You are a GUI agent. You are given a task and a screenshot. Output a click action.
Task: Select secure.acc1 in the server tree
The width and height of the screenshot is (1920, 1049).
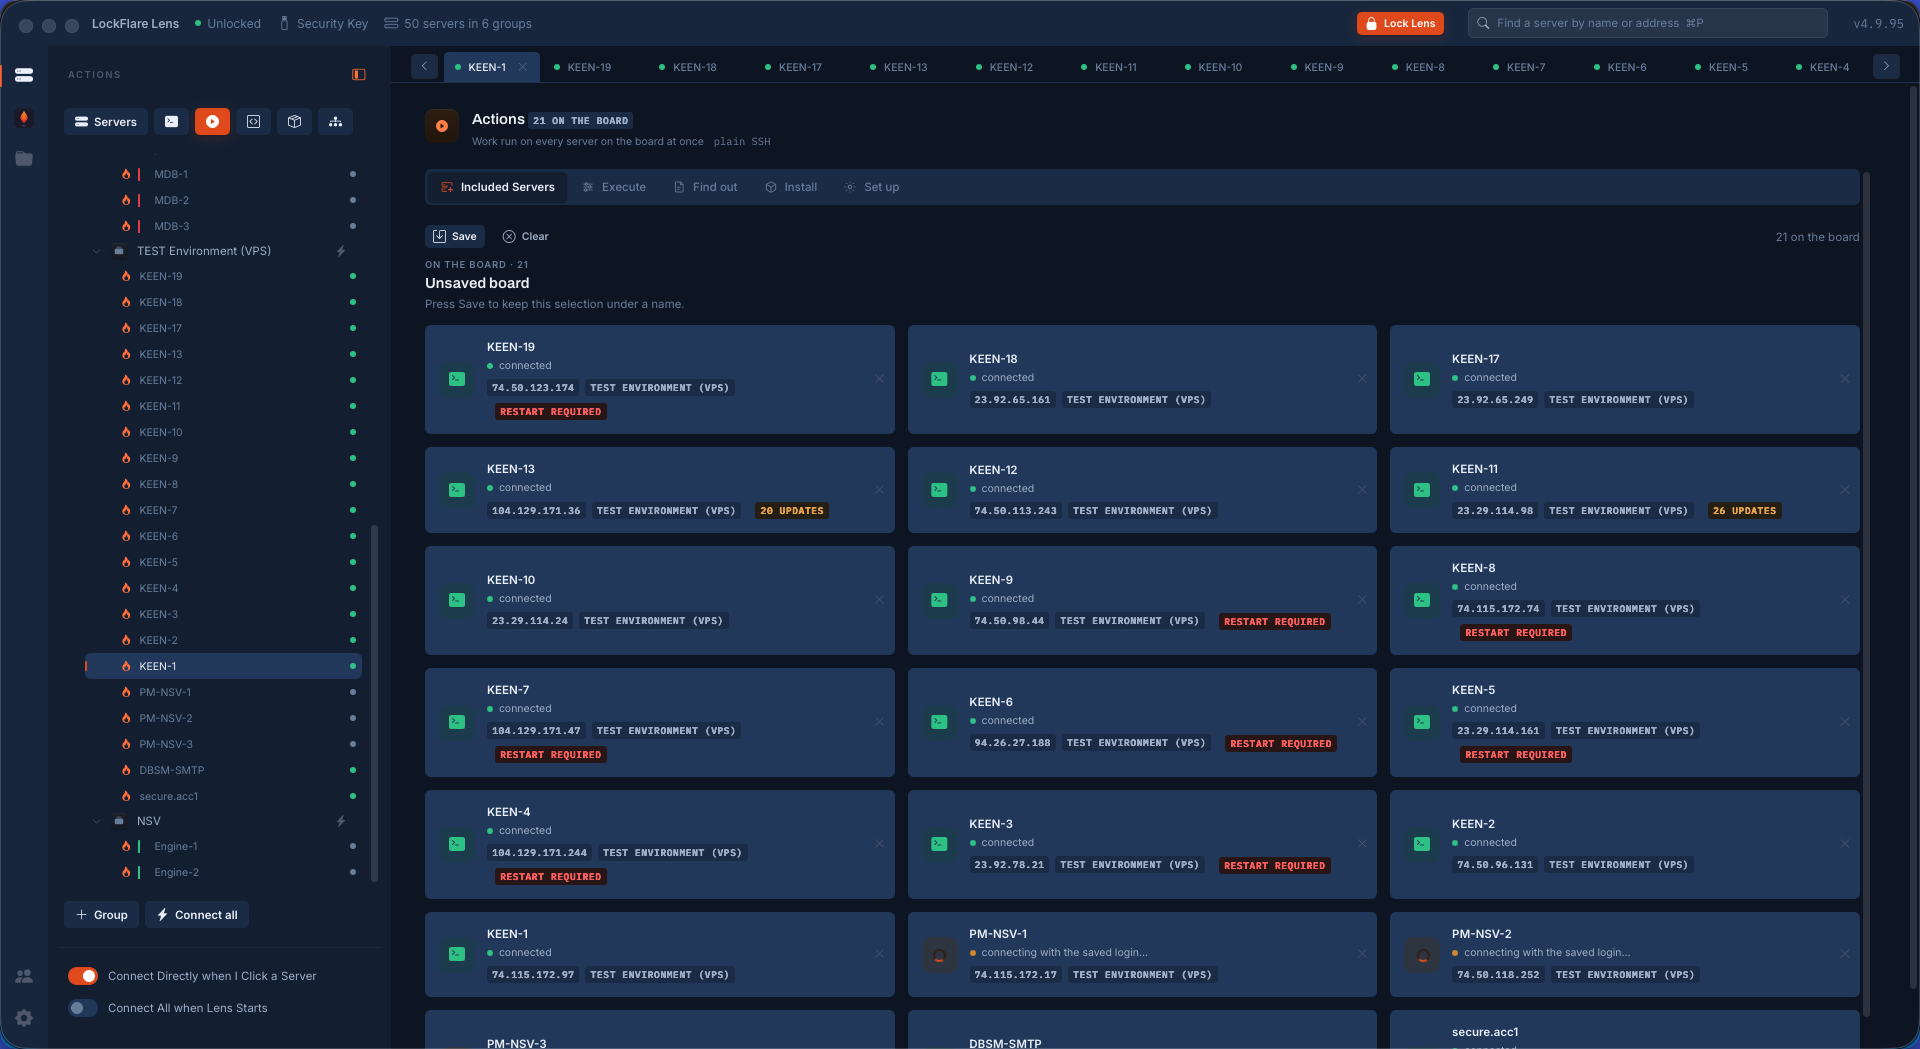223,796
